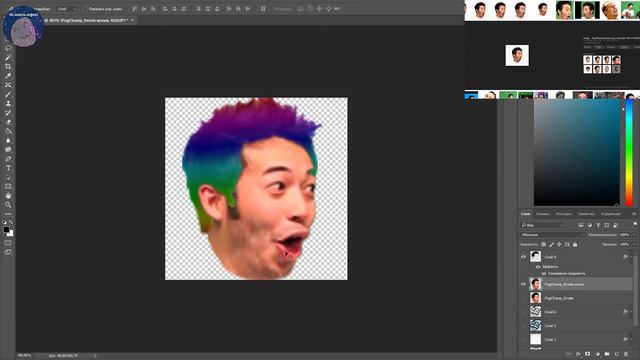
Task: Add a layer mask with the mask icon
Action: [x=588, y=354]
